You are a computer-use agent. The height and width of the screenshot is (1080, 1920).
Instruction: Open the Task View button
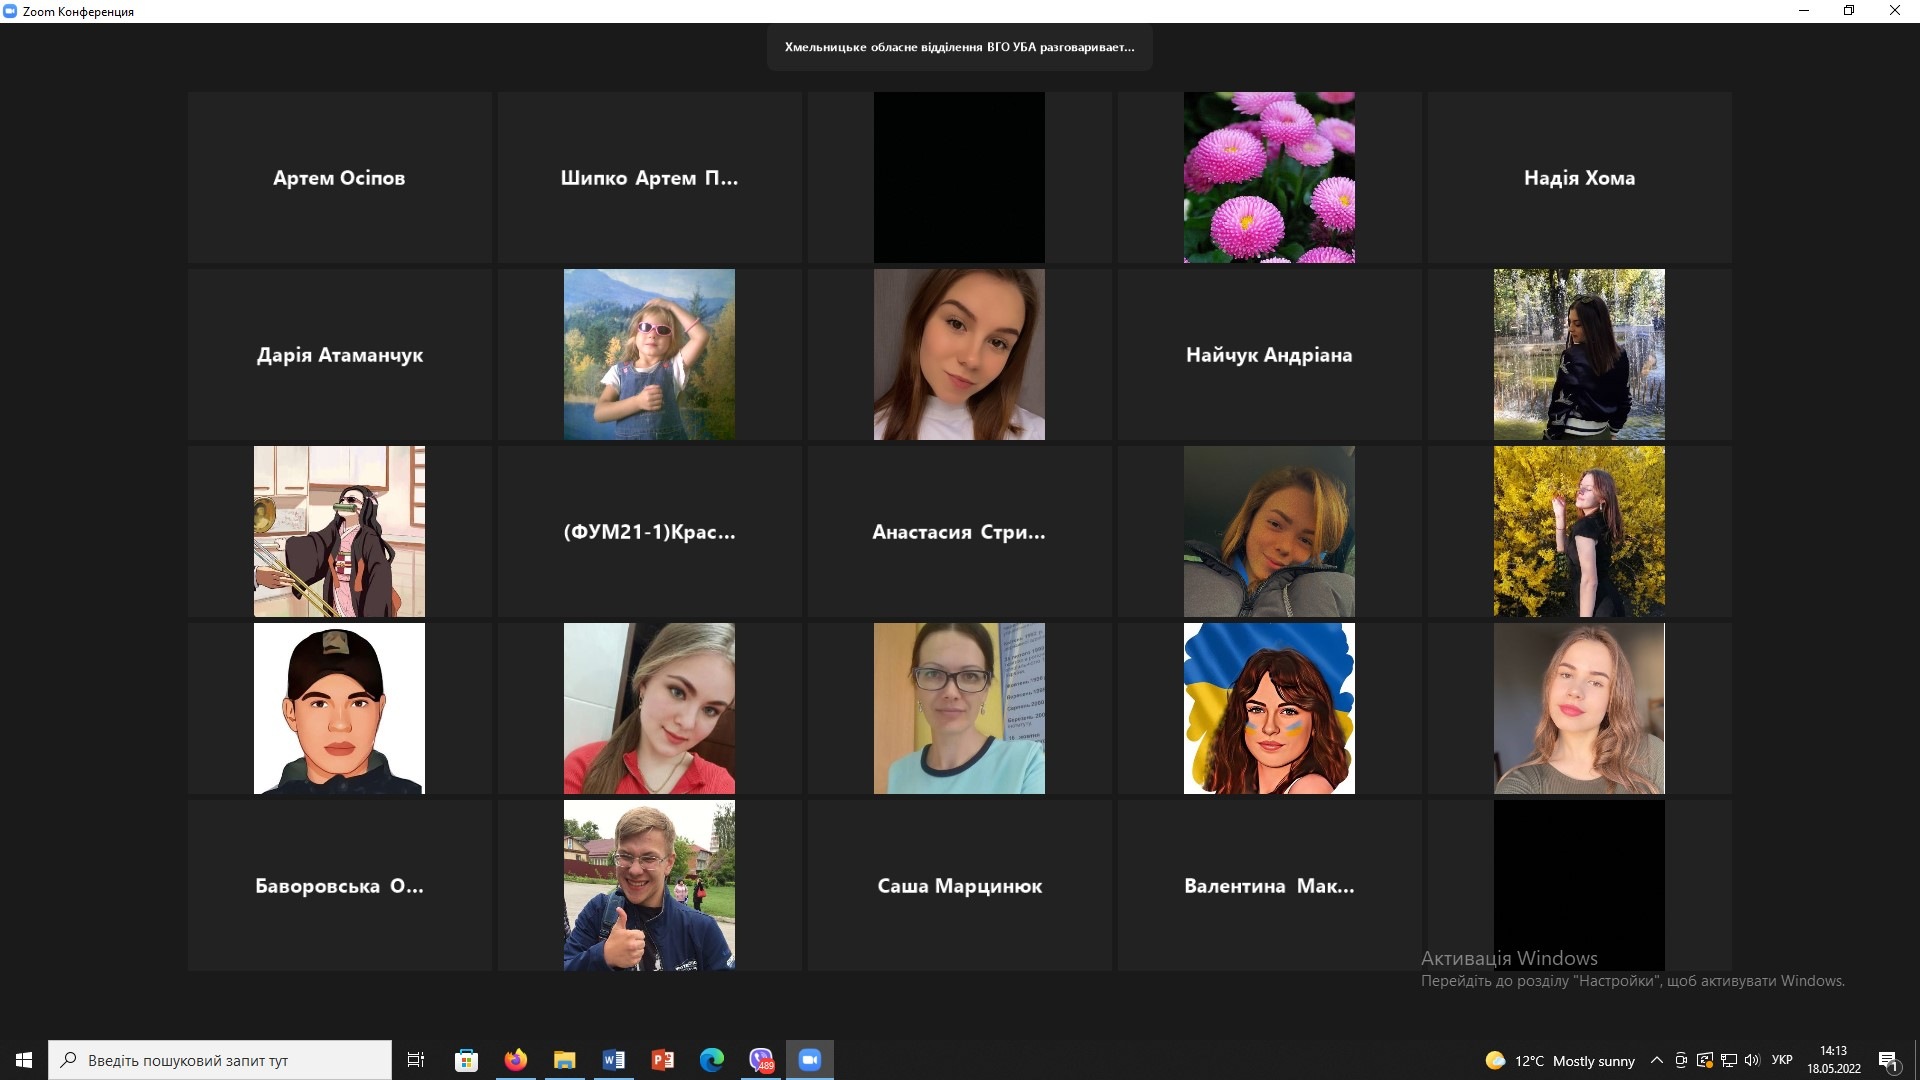(x=416, y=1060)
